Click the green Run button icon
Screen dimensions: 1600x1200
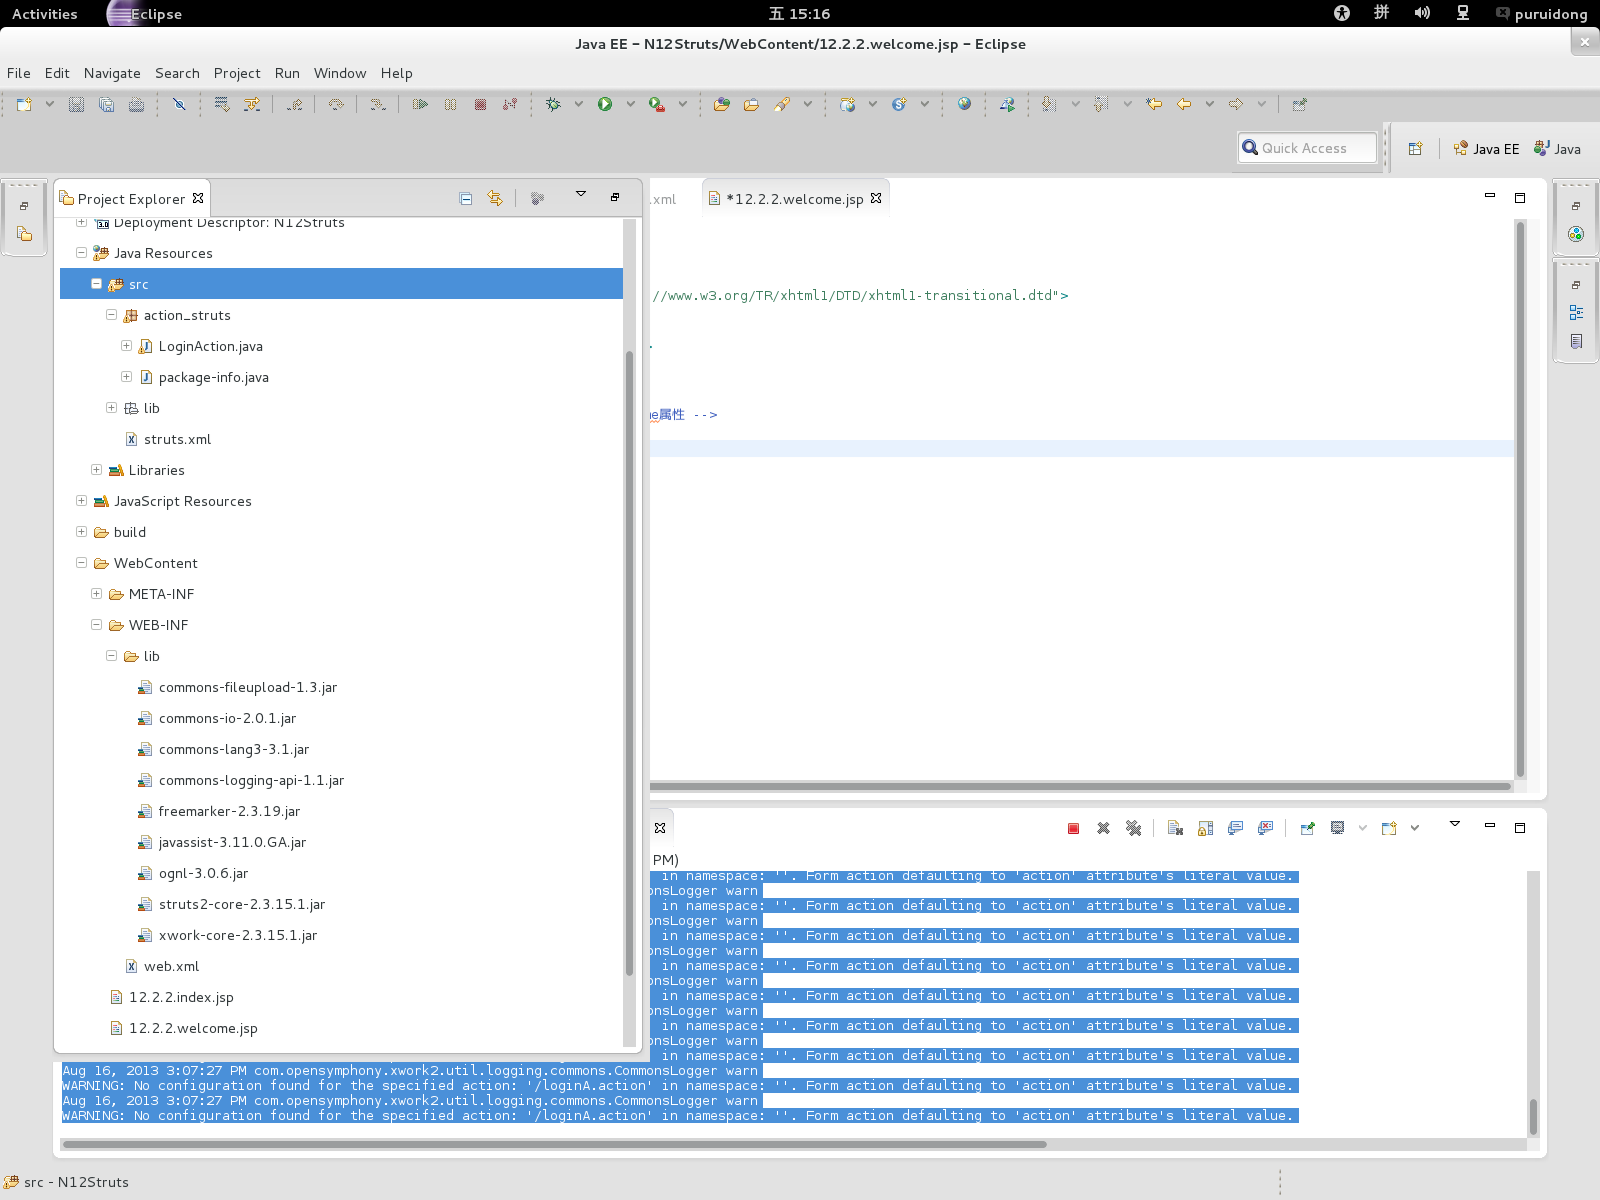[605, 104]
